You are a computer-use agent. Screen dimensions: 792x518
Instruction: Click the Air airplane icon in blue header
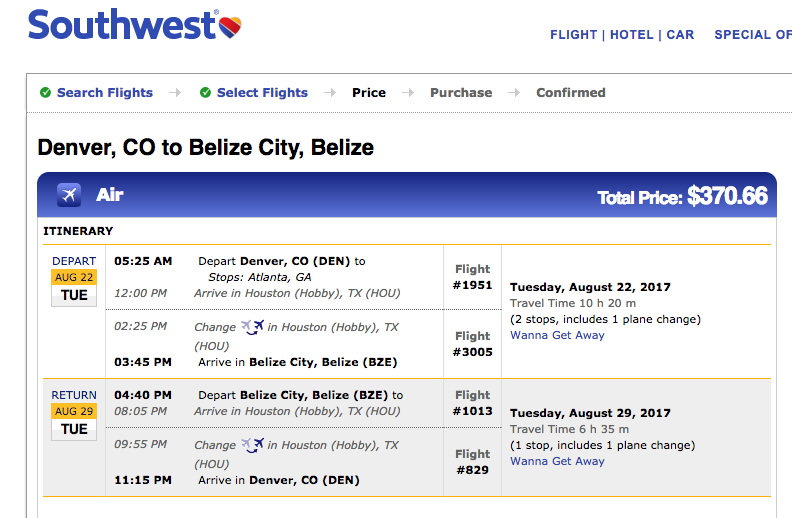(69, 195)
